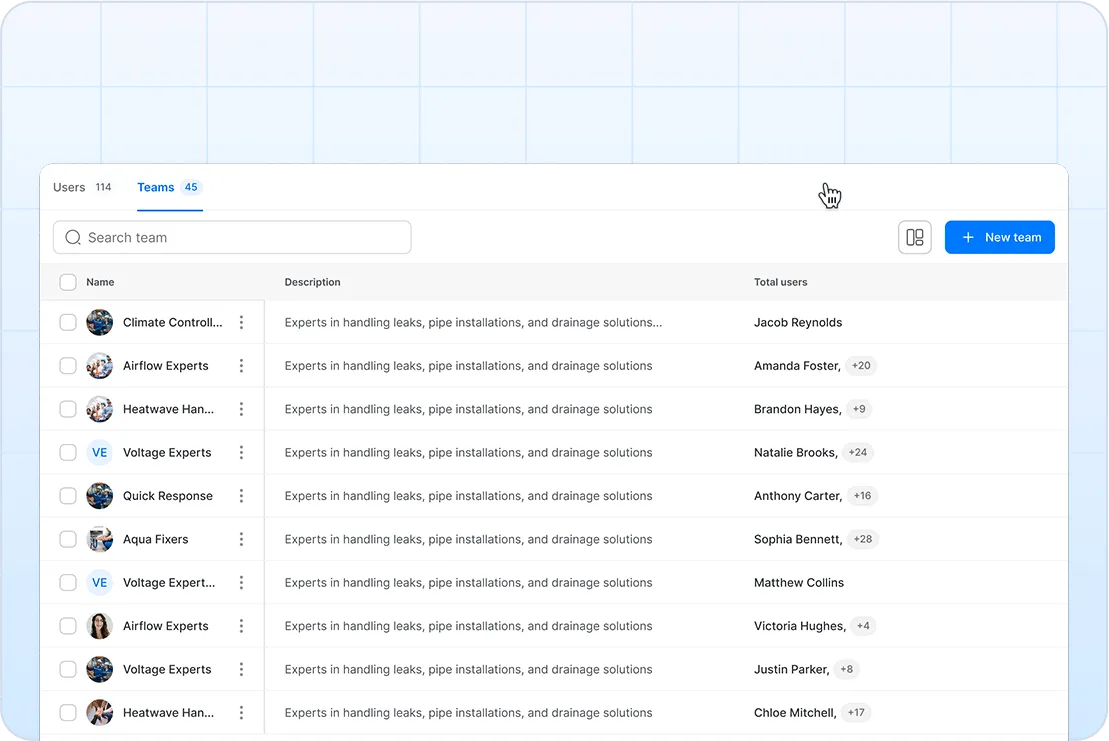The image size is (1109, 741).
Task: Switch layout using the view toggle icon
Action: (x=915, y=238)
